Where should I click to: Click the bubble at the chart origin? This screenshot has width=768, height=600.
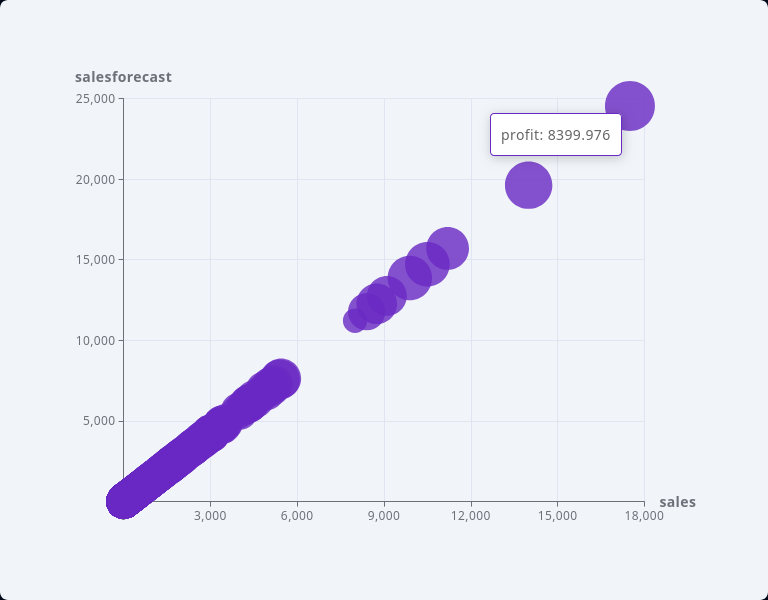122,501
